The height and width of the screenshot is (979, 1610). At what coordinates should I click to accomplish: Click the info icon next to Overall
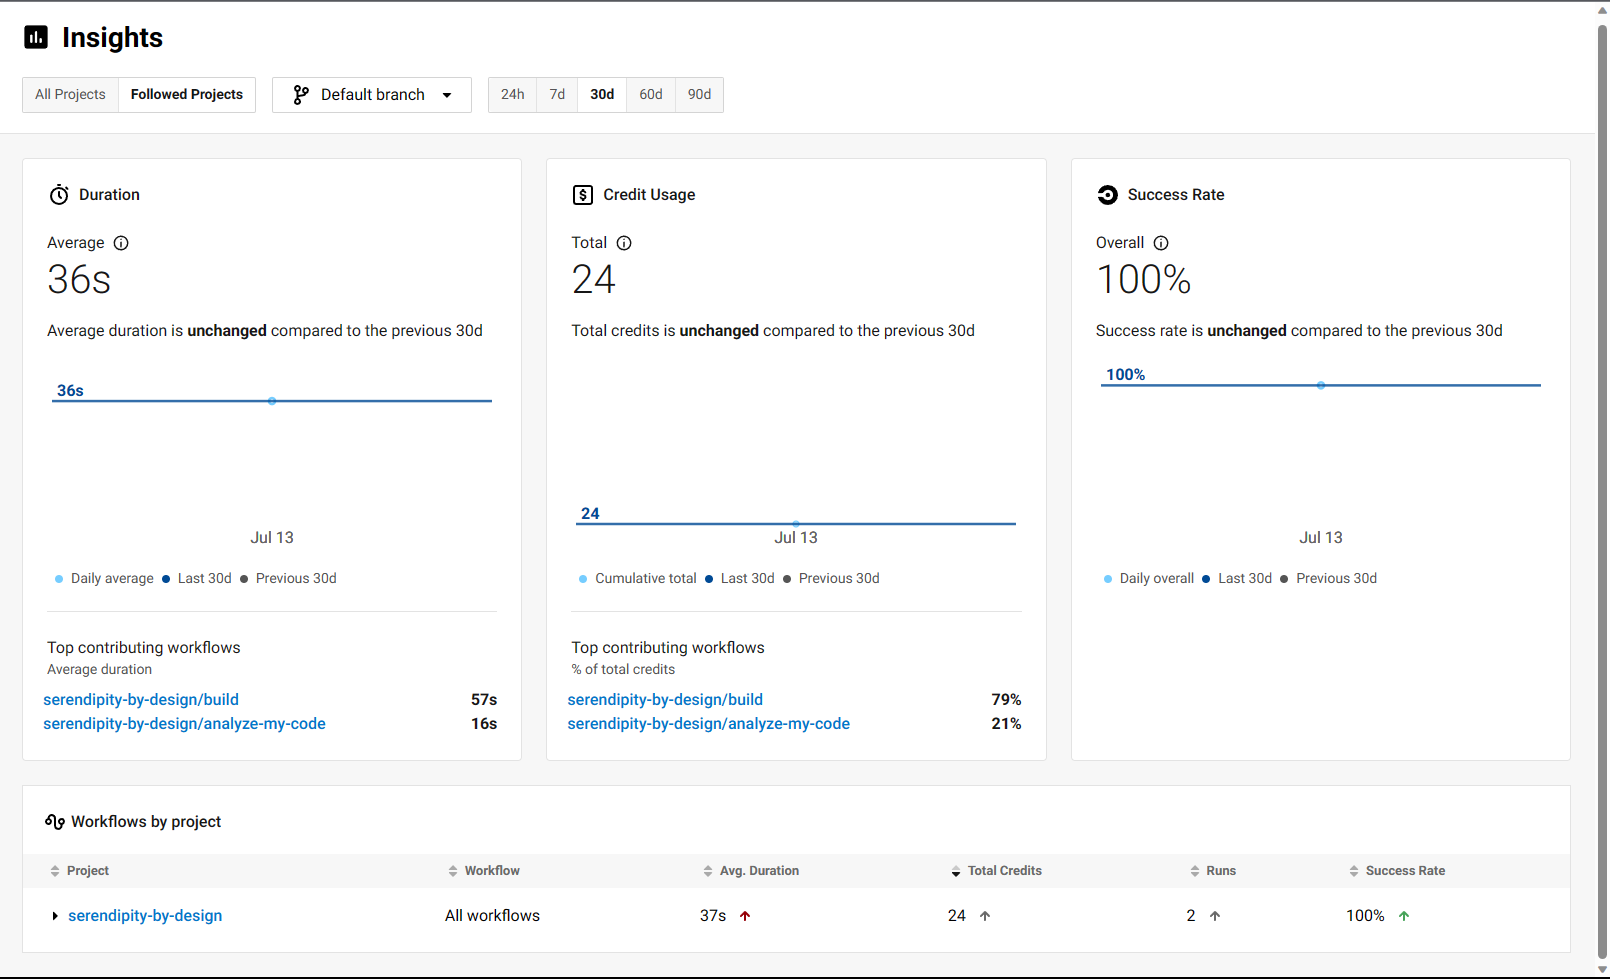1161,243
